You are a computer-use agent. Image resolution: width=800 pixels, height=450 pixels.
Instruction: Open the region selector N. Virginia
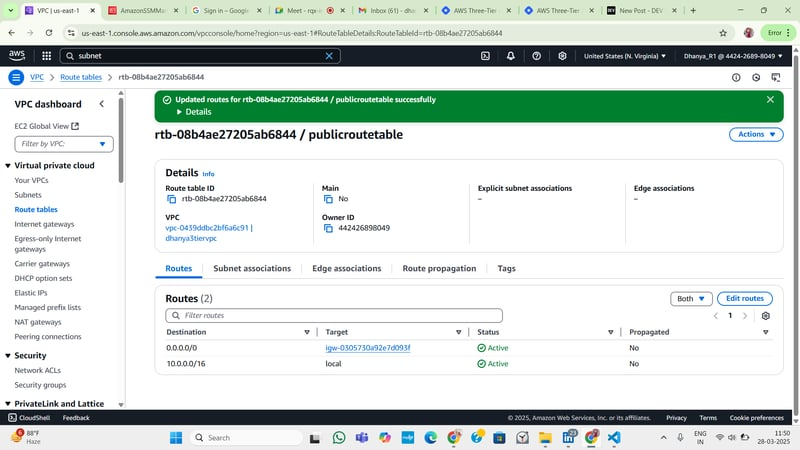624,56
